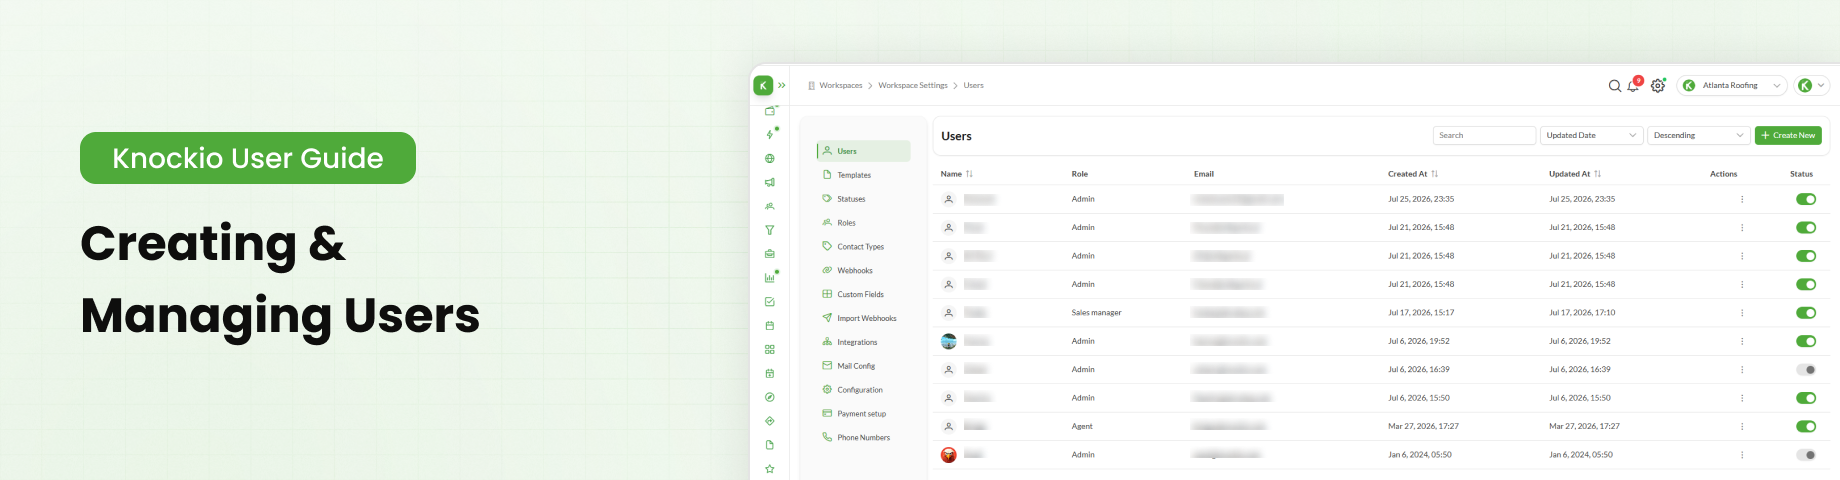Screen dimensions: 1840x480
Task: Open the Users settings menu item
Action: [x=864, y=151]
